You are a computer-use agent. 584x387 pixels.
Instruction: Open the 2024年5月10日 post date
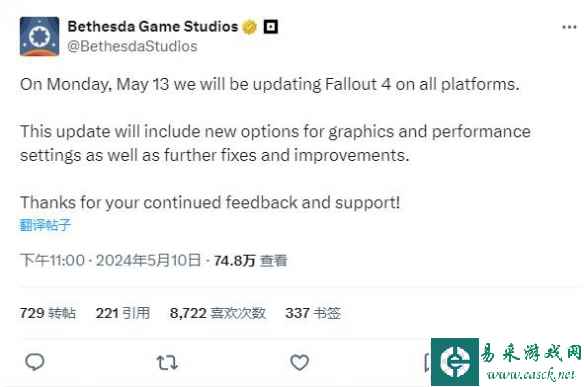[x=149, y=260]
